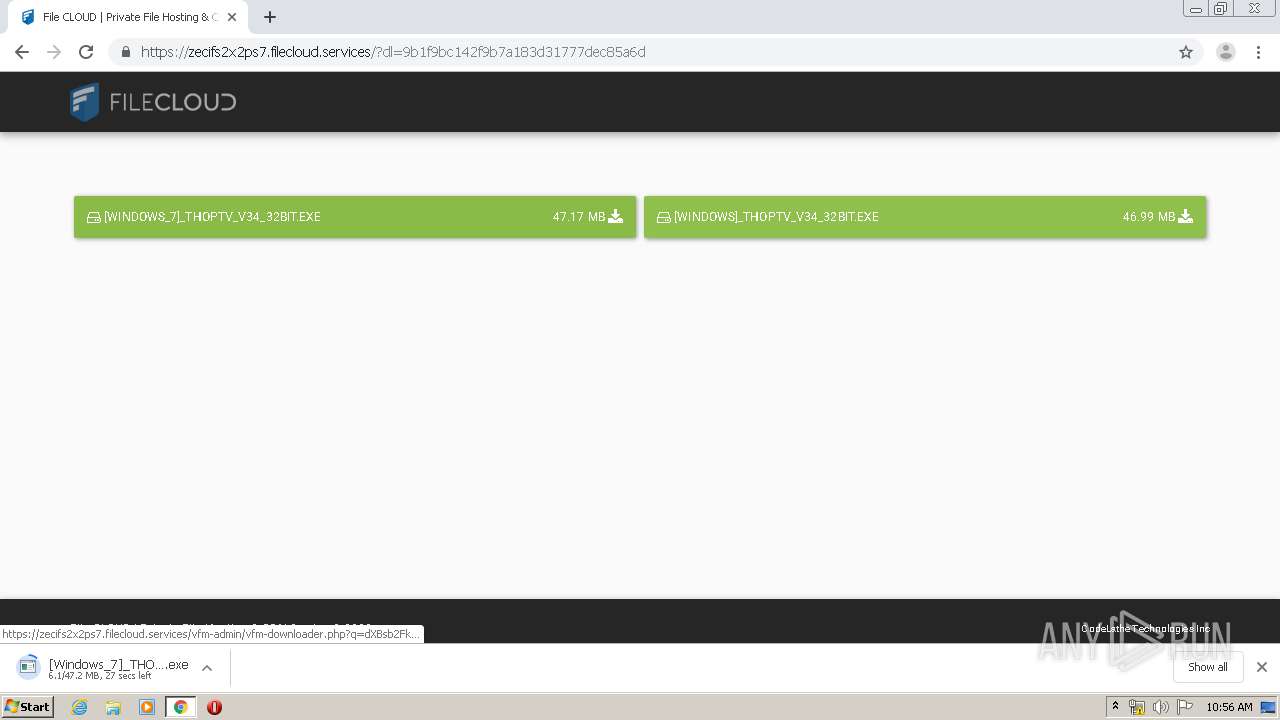Close the downloads bar

pyautogui.click(x=1262, y=667)
